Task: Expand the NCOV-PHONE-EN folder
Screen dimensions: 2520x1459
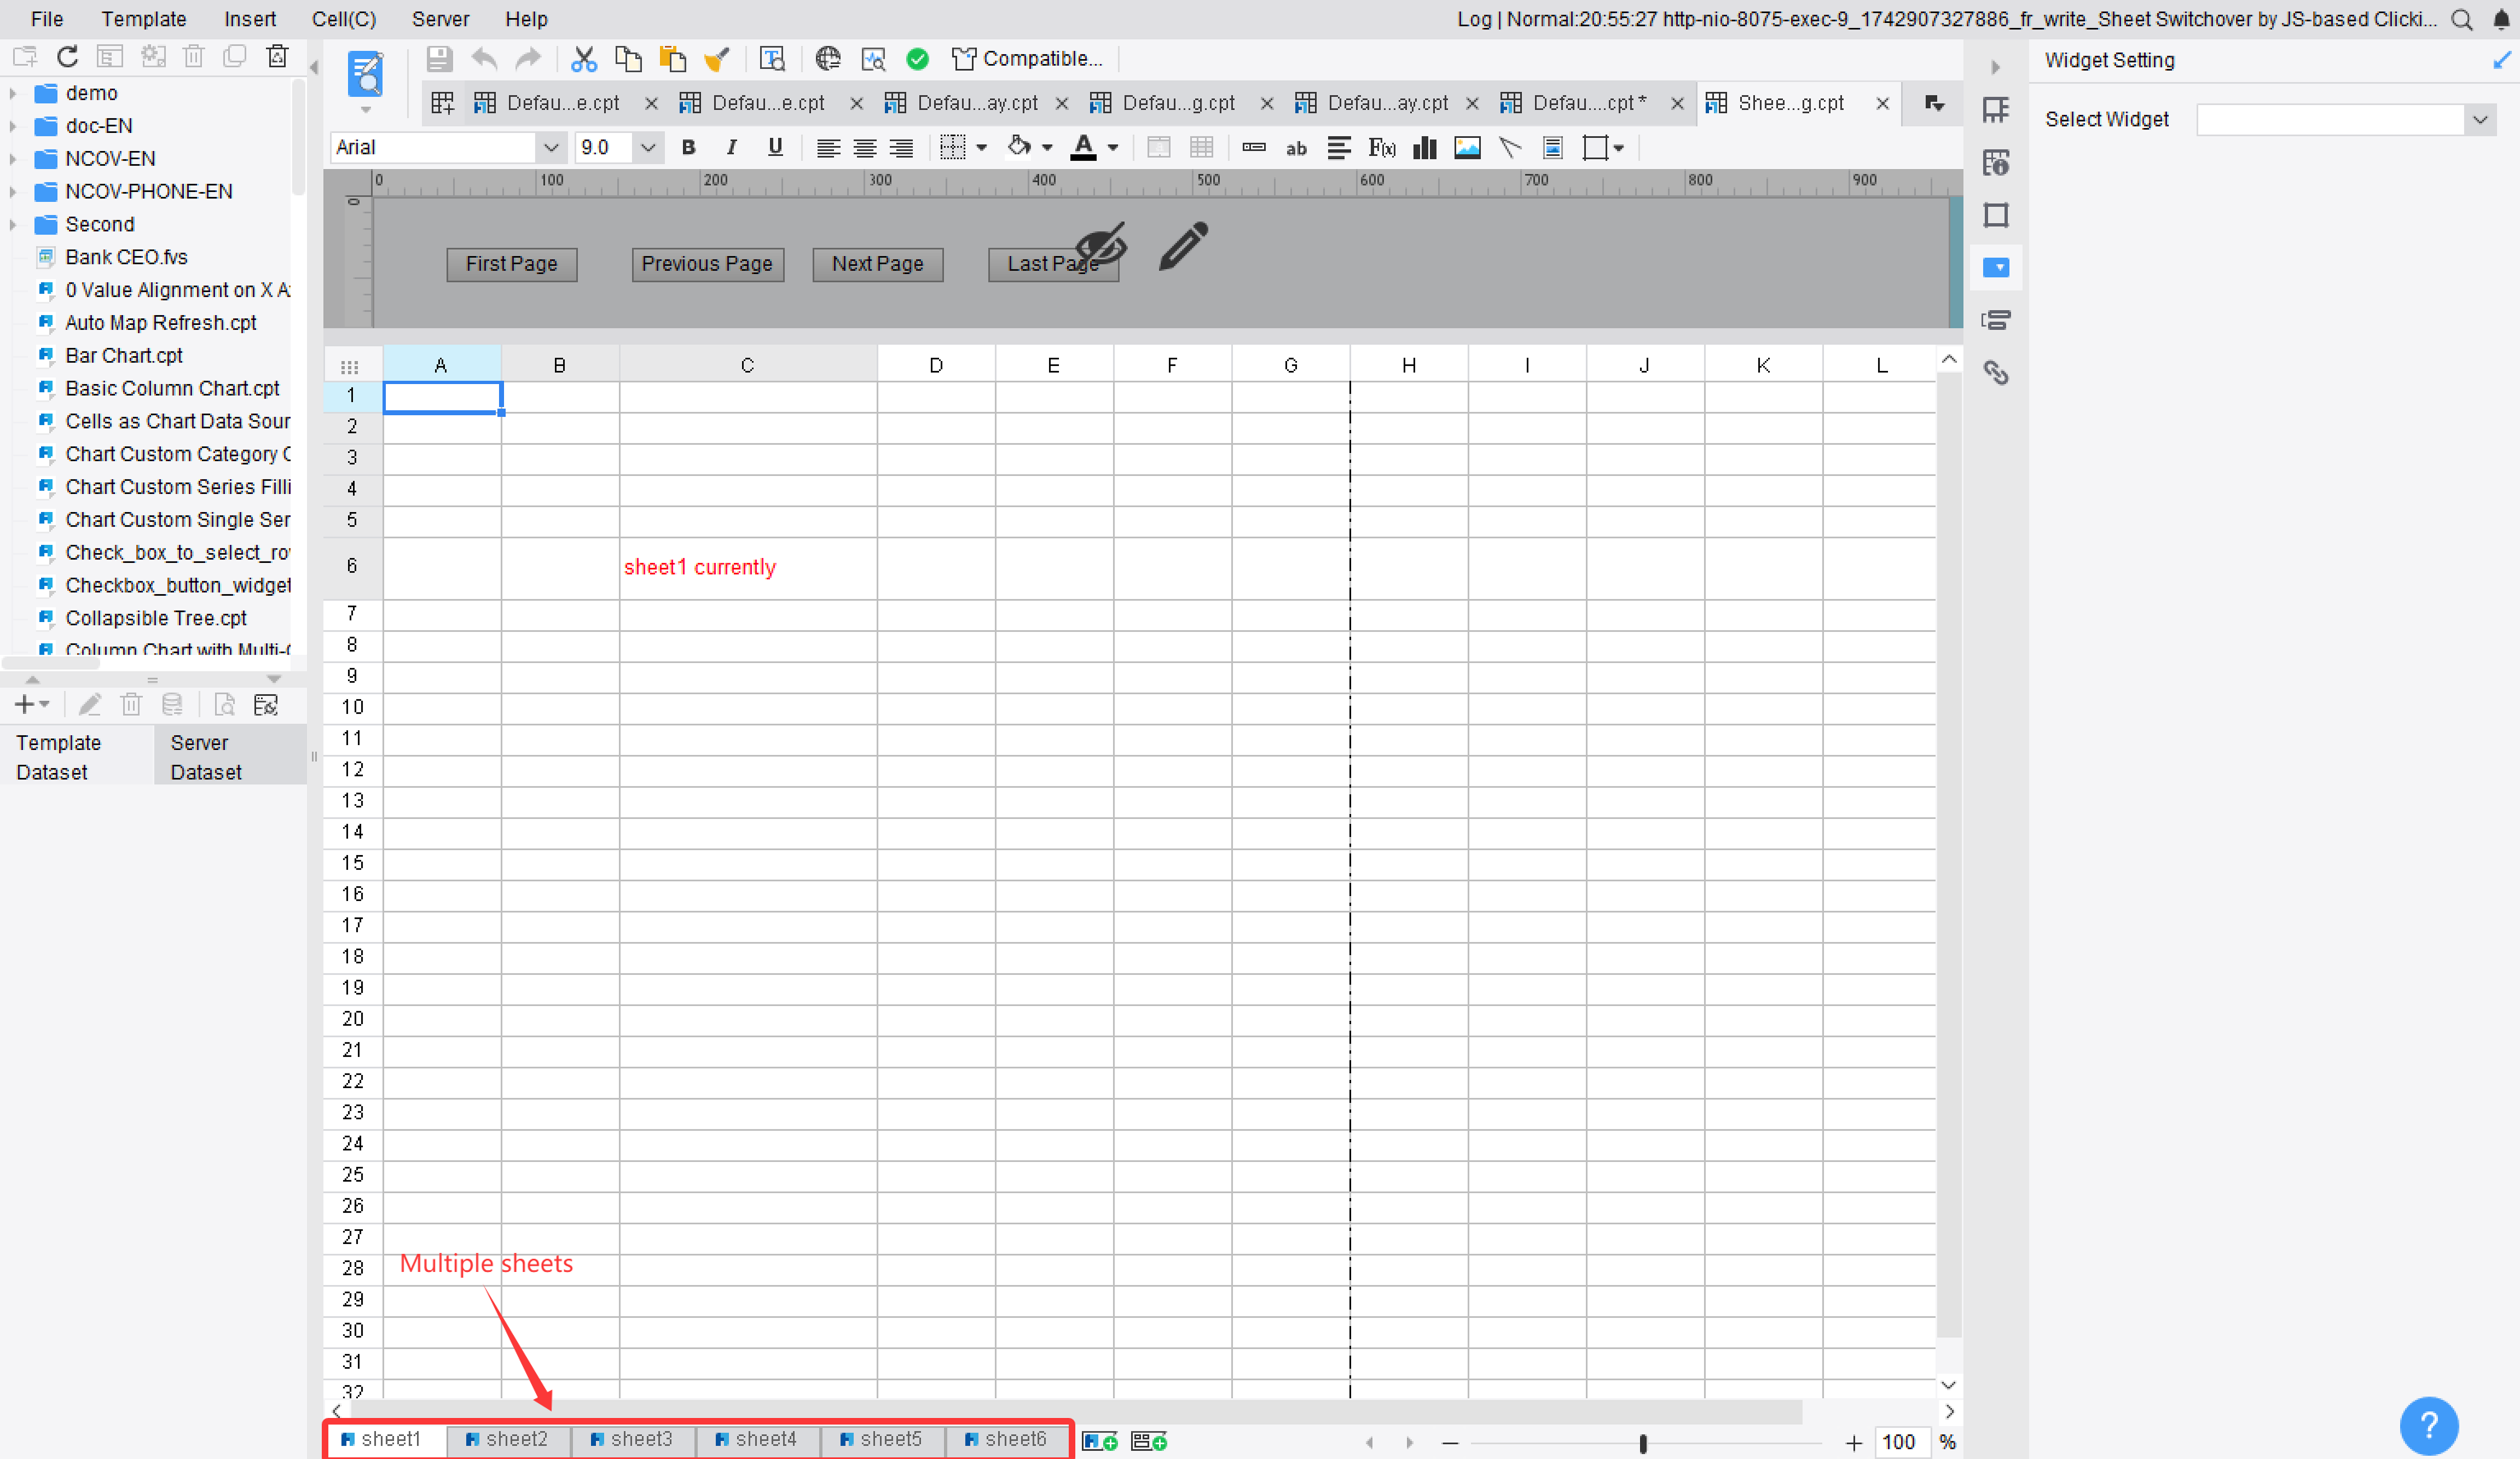Action: (13, 192)
